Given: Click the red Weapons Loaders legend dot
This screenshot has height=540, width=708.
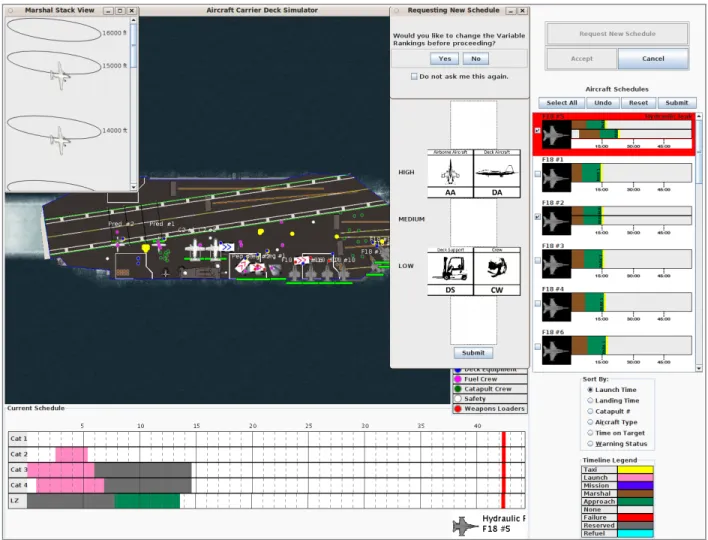Looking at the screenshot, I should (458, 409).
